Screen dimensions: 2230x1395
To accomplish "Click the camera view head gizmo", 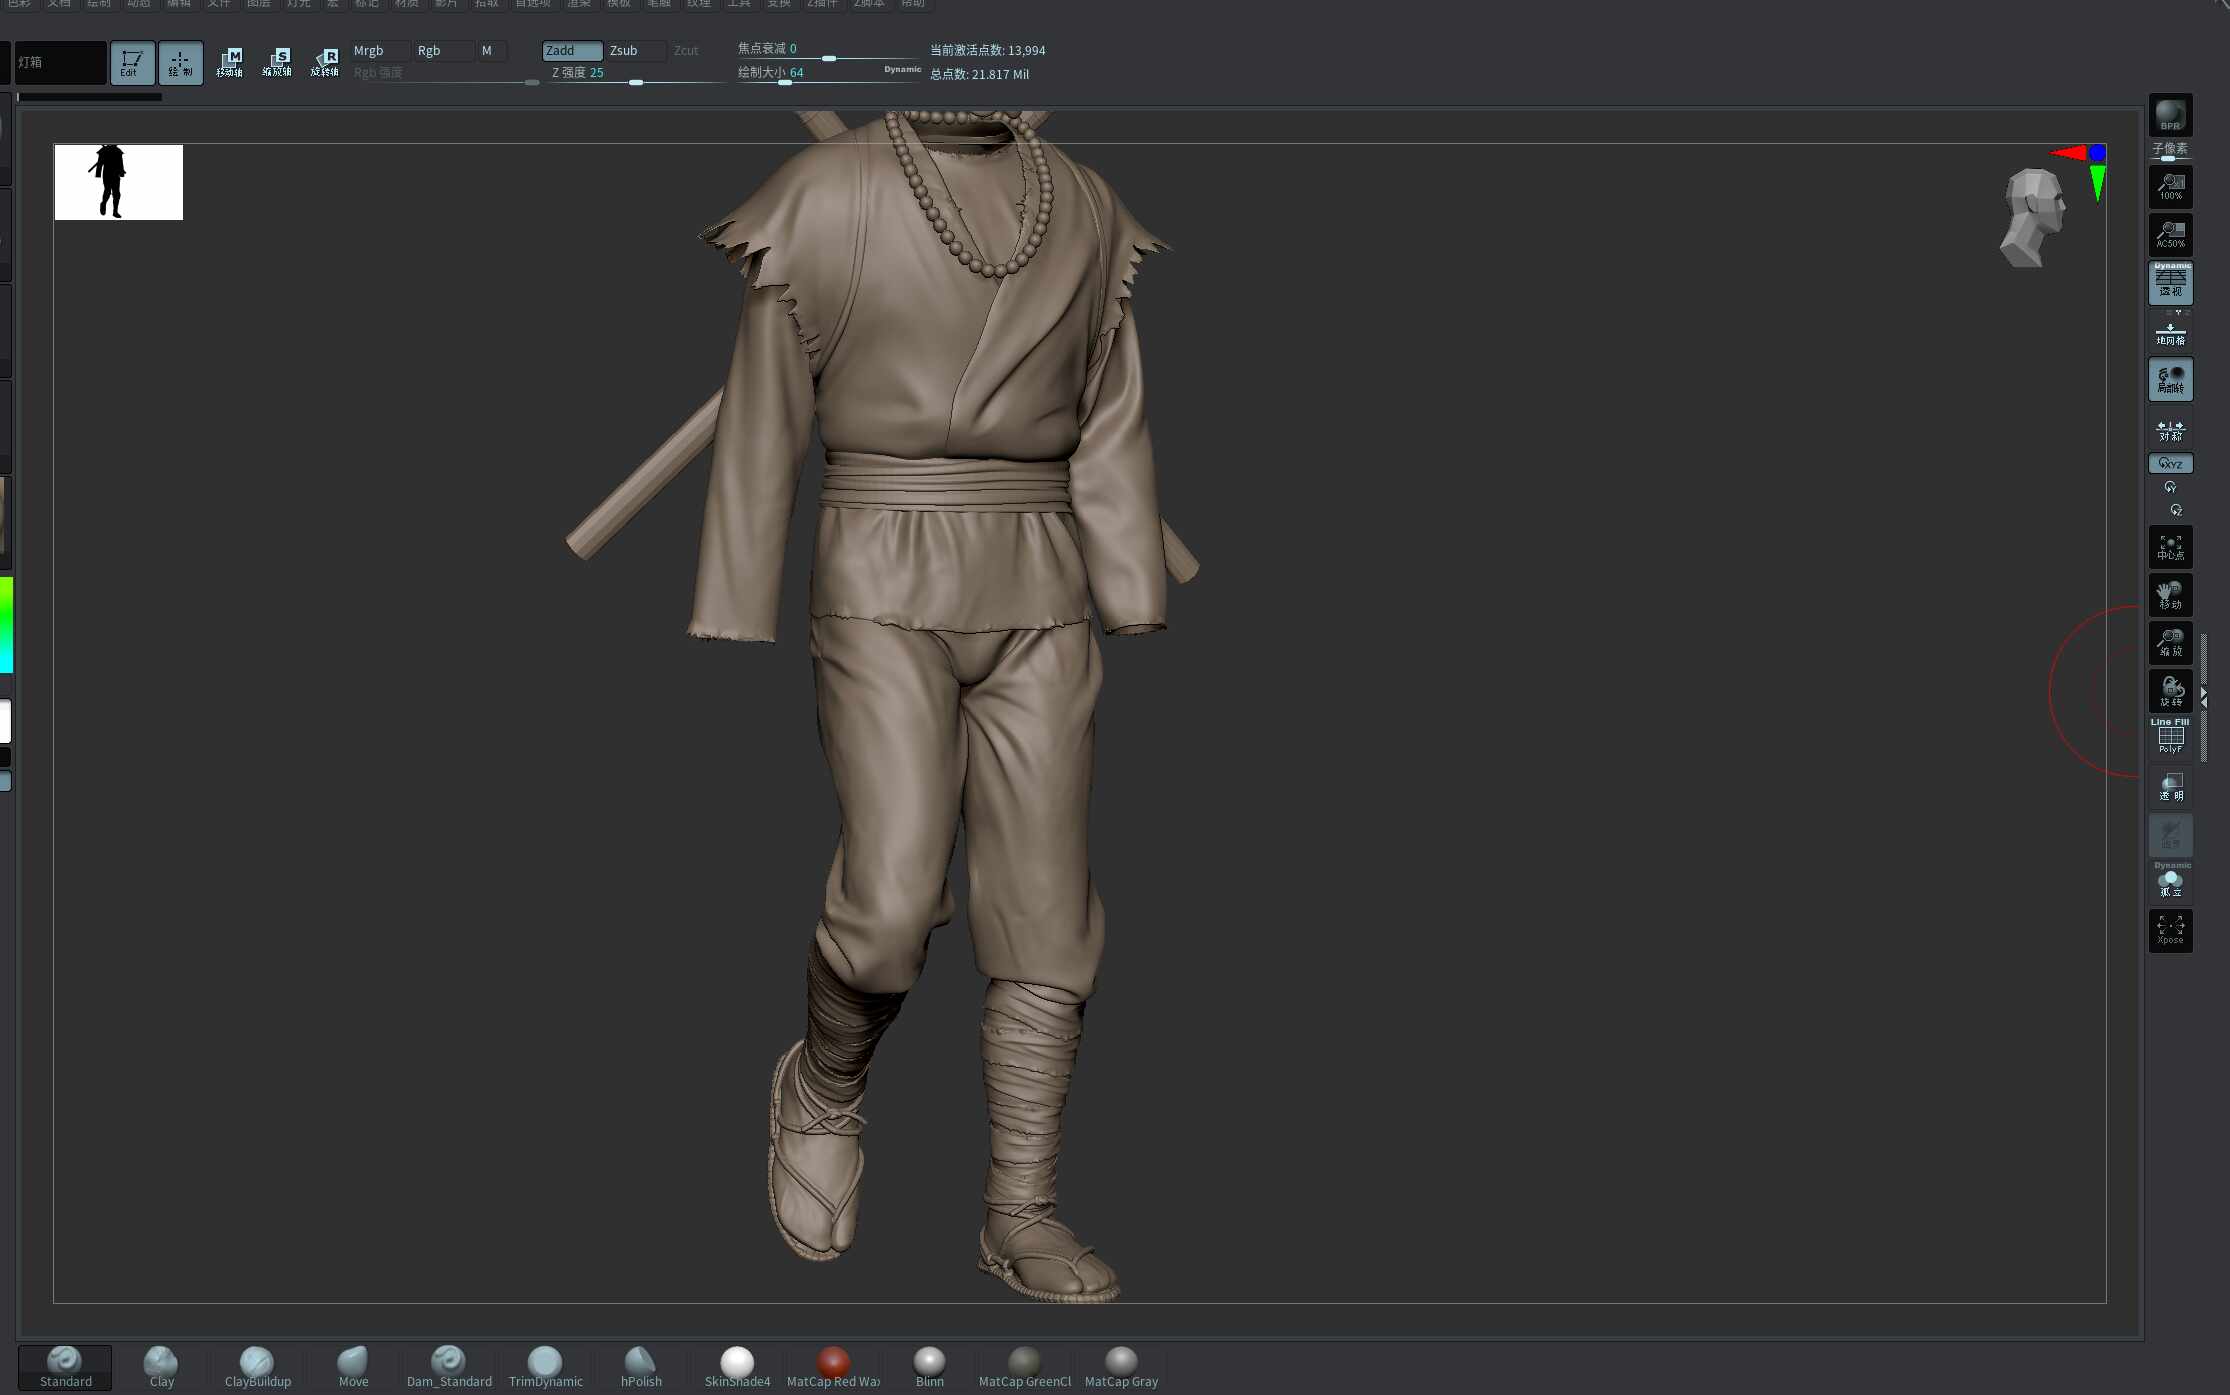I will (x=2033, y=217).
